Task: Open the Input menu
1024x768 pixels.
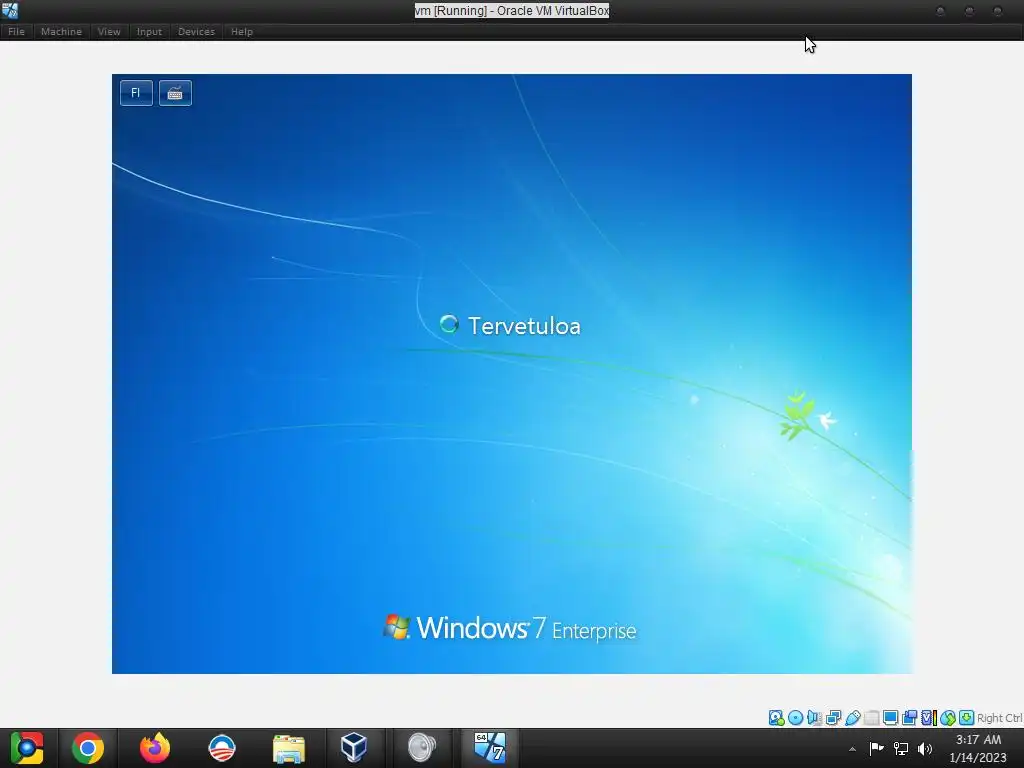Action: pyautogui.click(x=149, y=31)
